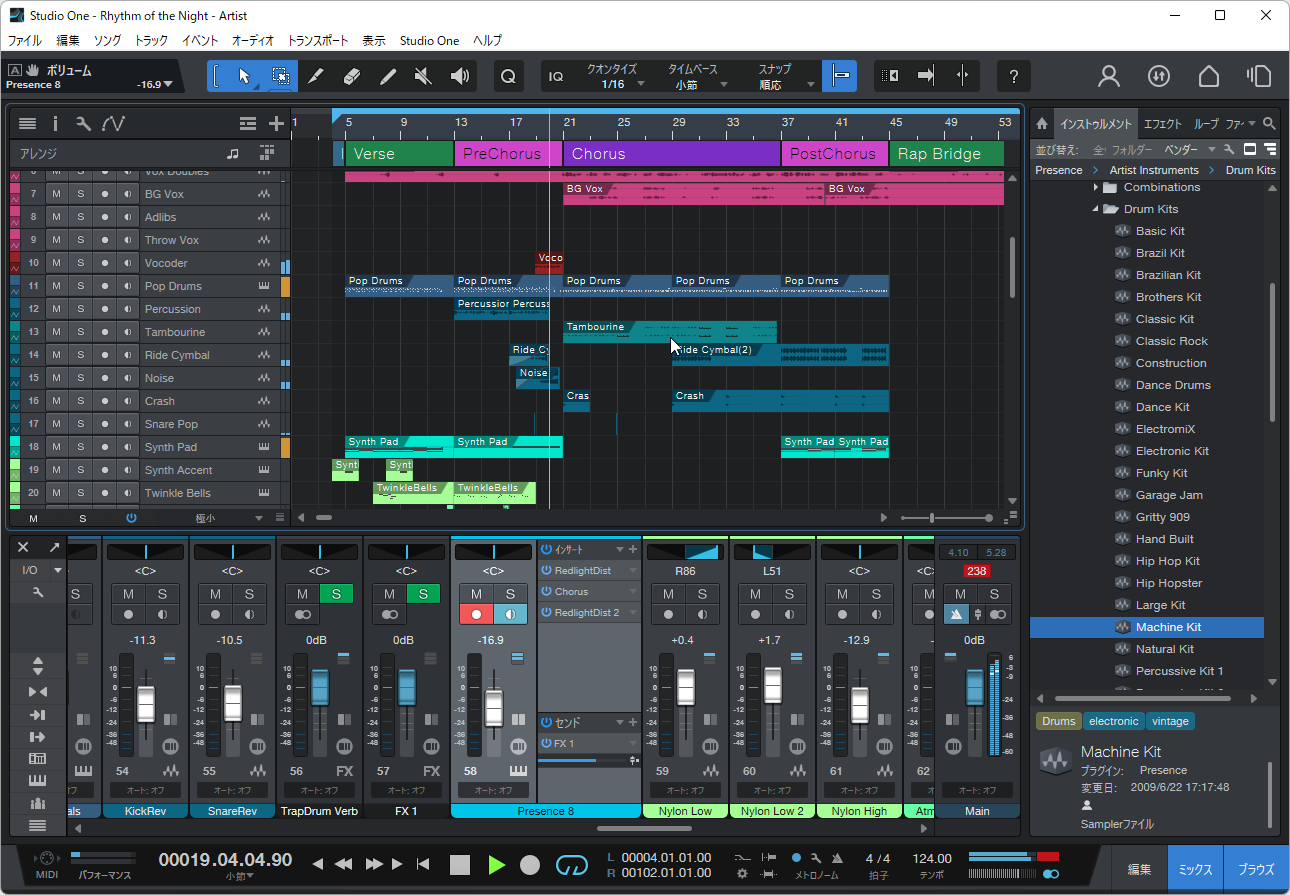1290x895 pixels.
Task: Open the トラック menu
Action: [x=149, y=41]
